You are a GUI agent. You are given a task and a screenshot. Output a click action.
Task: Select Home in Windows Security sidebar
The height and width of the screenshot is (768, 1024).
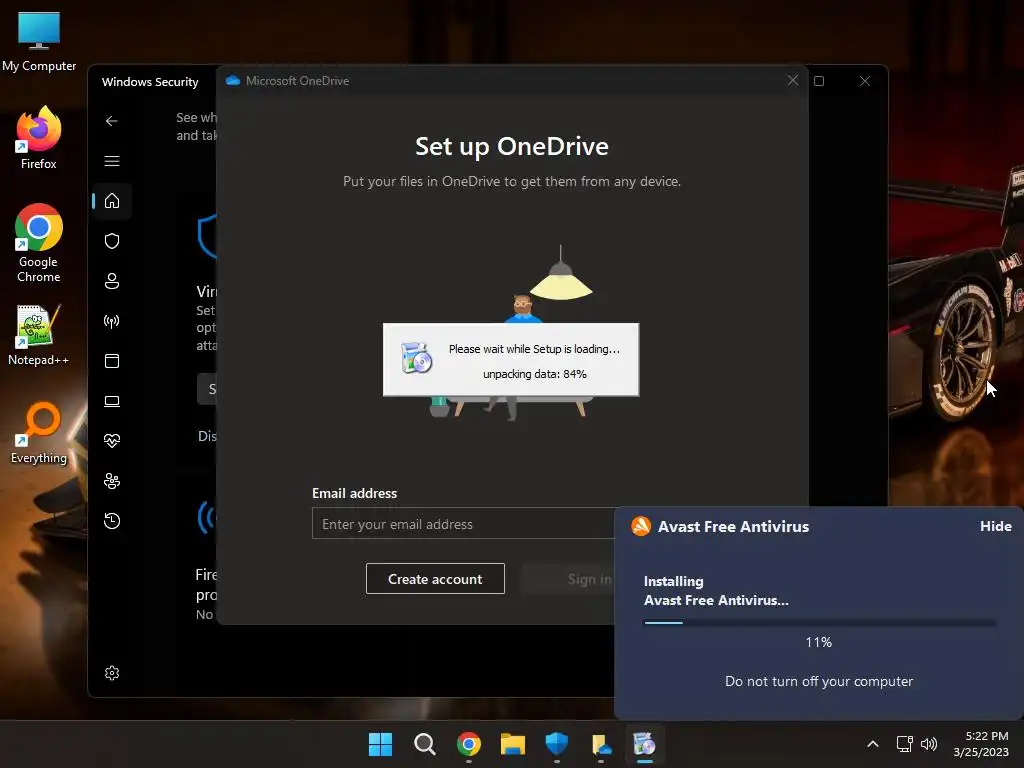(112, 200)
